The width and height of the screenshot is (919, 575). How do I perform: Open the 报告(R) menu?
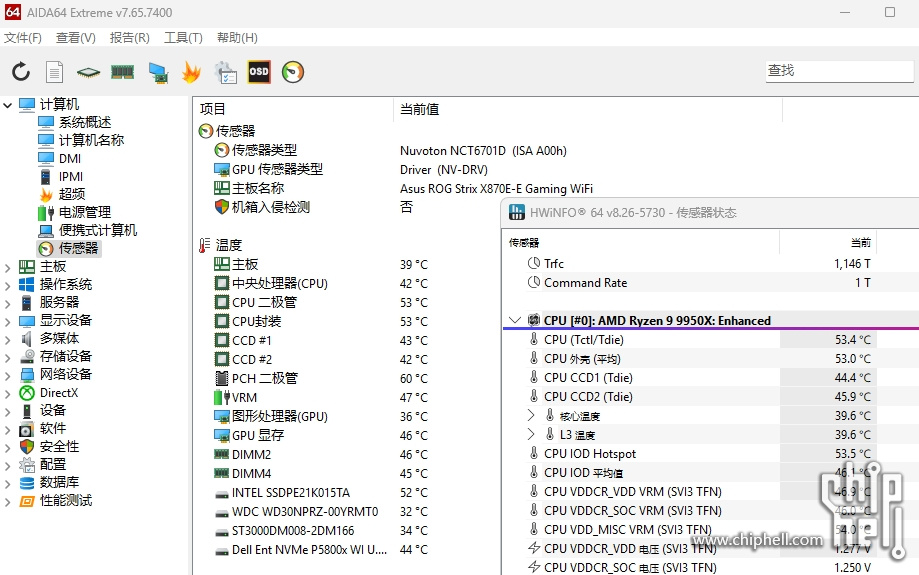click(130, 38)
